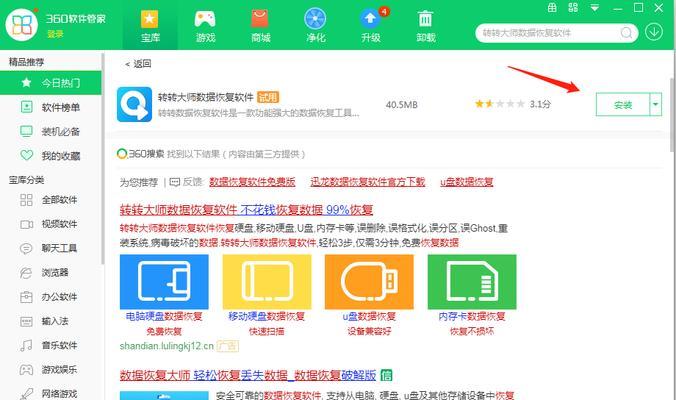
Task: Select 视频软件 category
Action: 50,224
